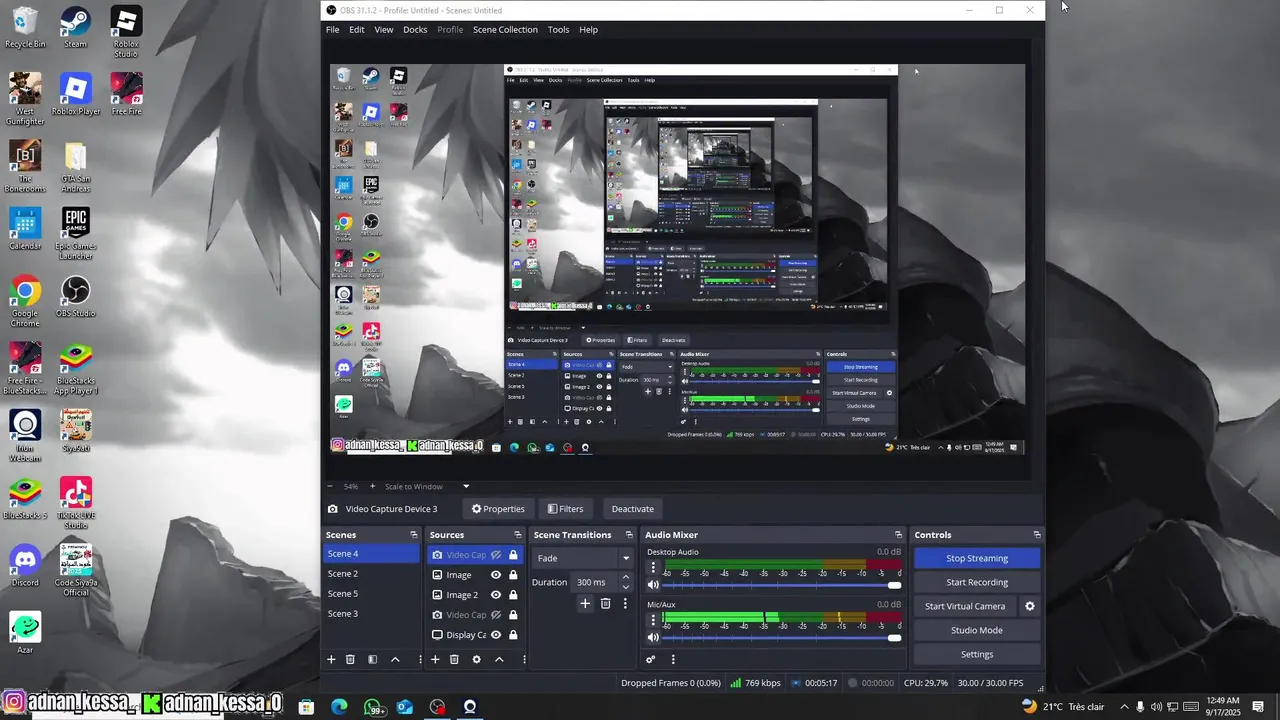The image size is (1280, 720).
Task: Open the Tools menu
Action: point(558,29)
